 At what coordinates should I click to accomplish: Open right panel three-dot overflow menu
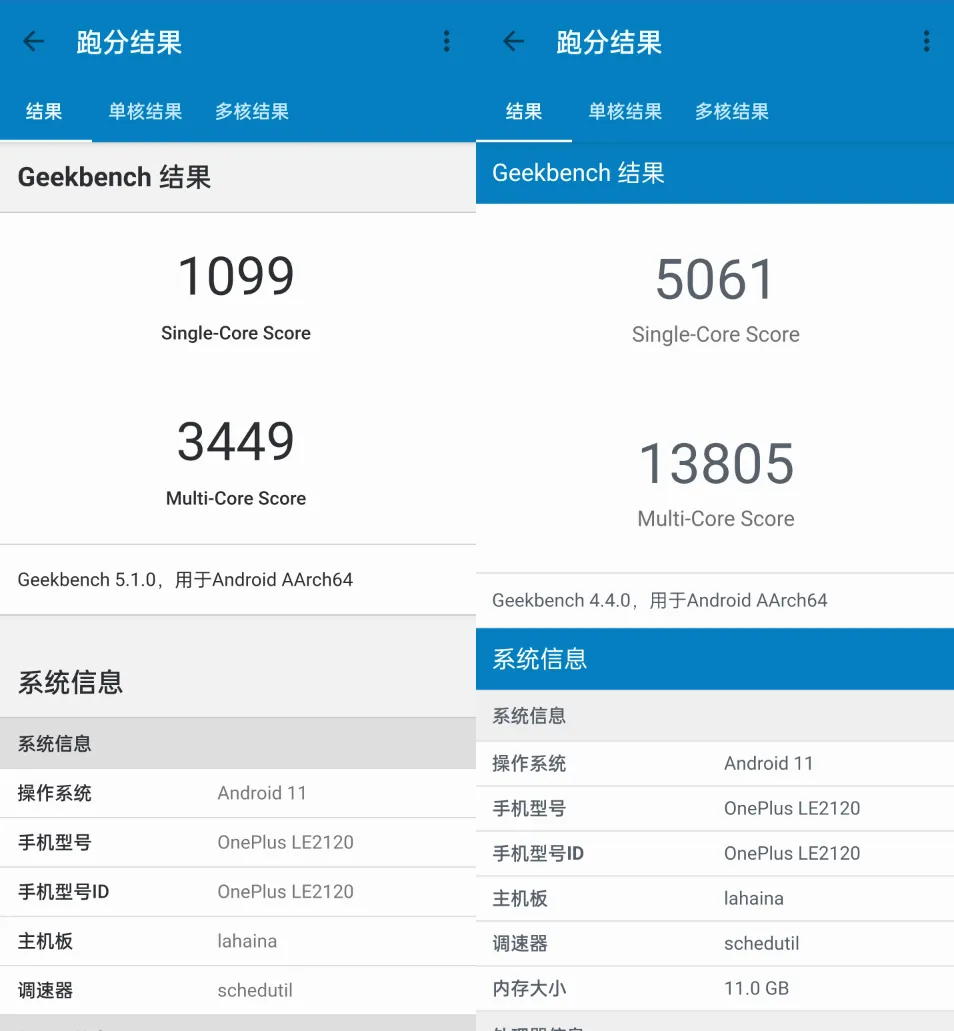[x=926, y=41]
